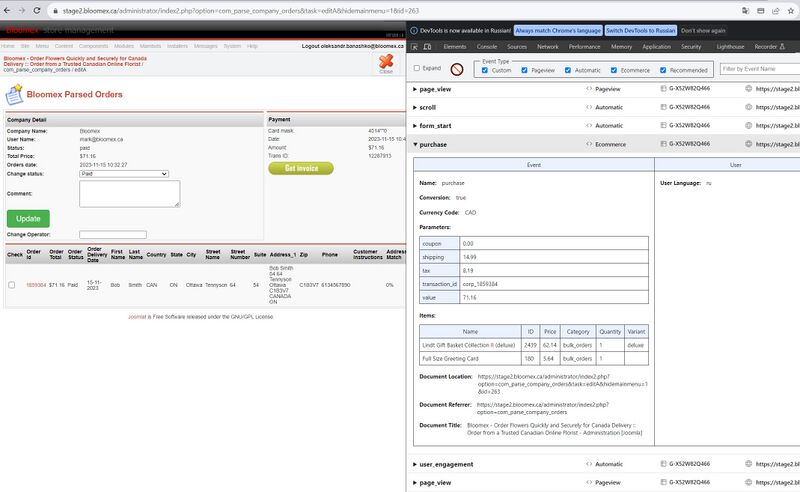Click the code icon beside purchase Ecommerce type
Viewport: 800px width, 492px height.
[589, 144]
